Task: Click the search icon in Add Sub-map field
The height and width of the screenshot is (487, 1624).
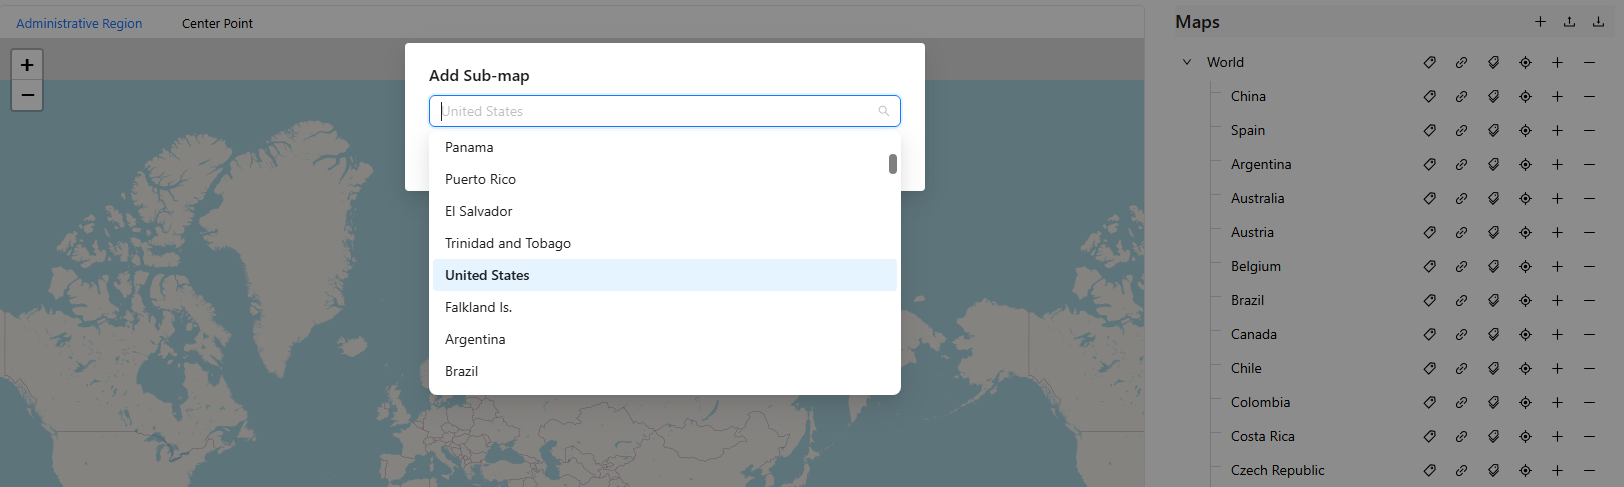Action: point(884,111)
